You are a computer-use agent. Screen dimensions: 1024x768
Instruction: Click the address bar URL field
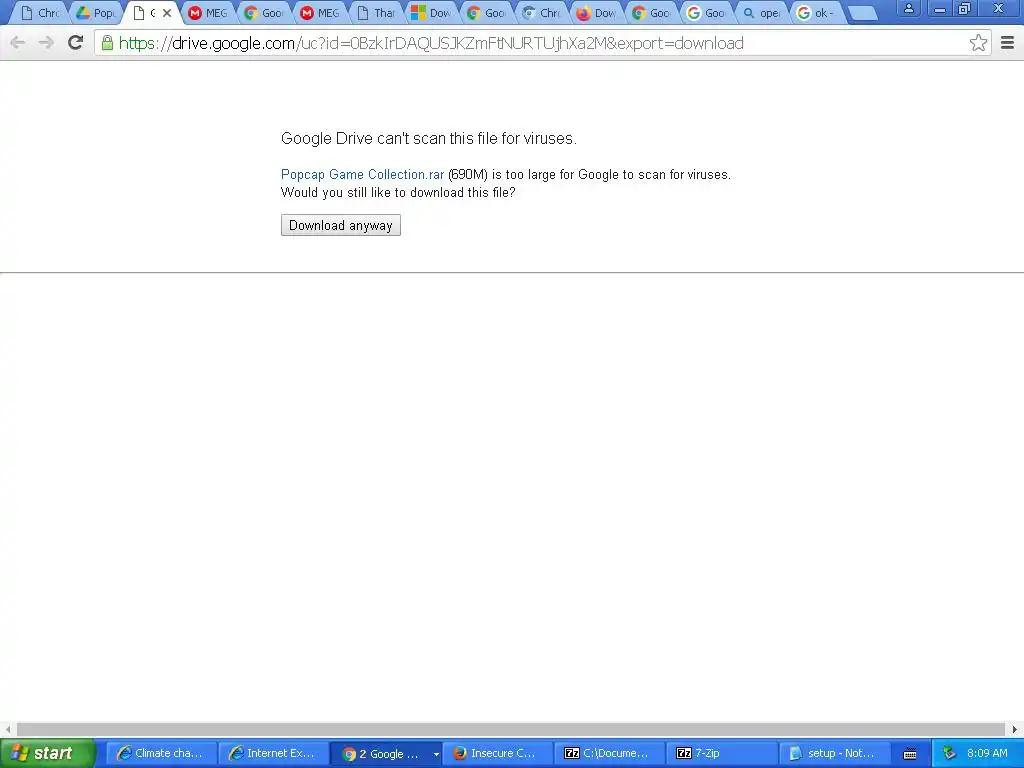pos(541,43)
